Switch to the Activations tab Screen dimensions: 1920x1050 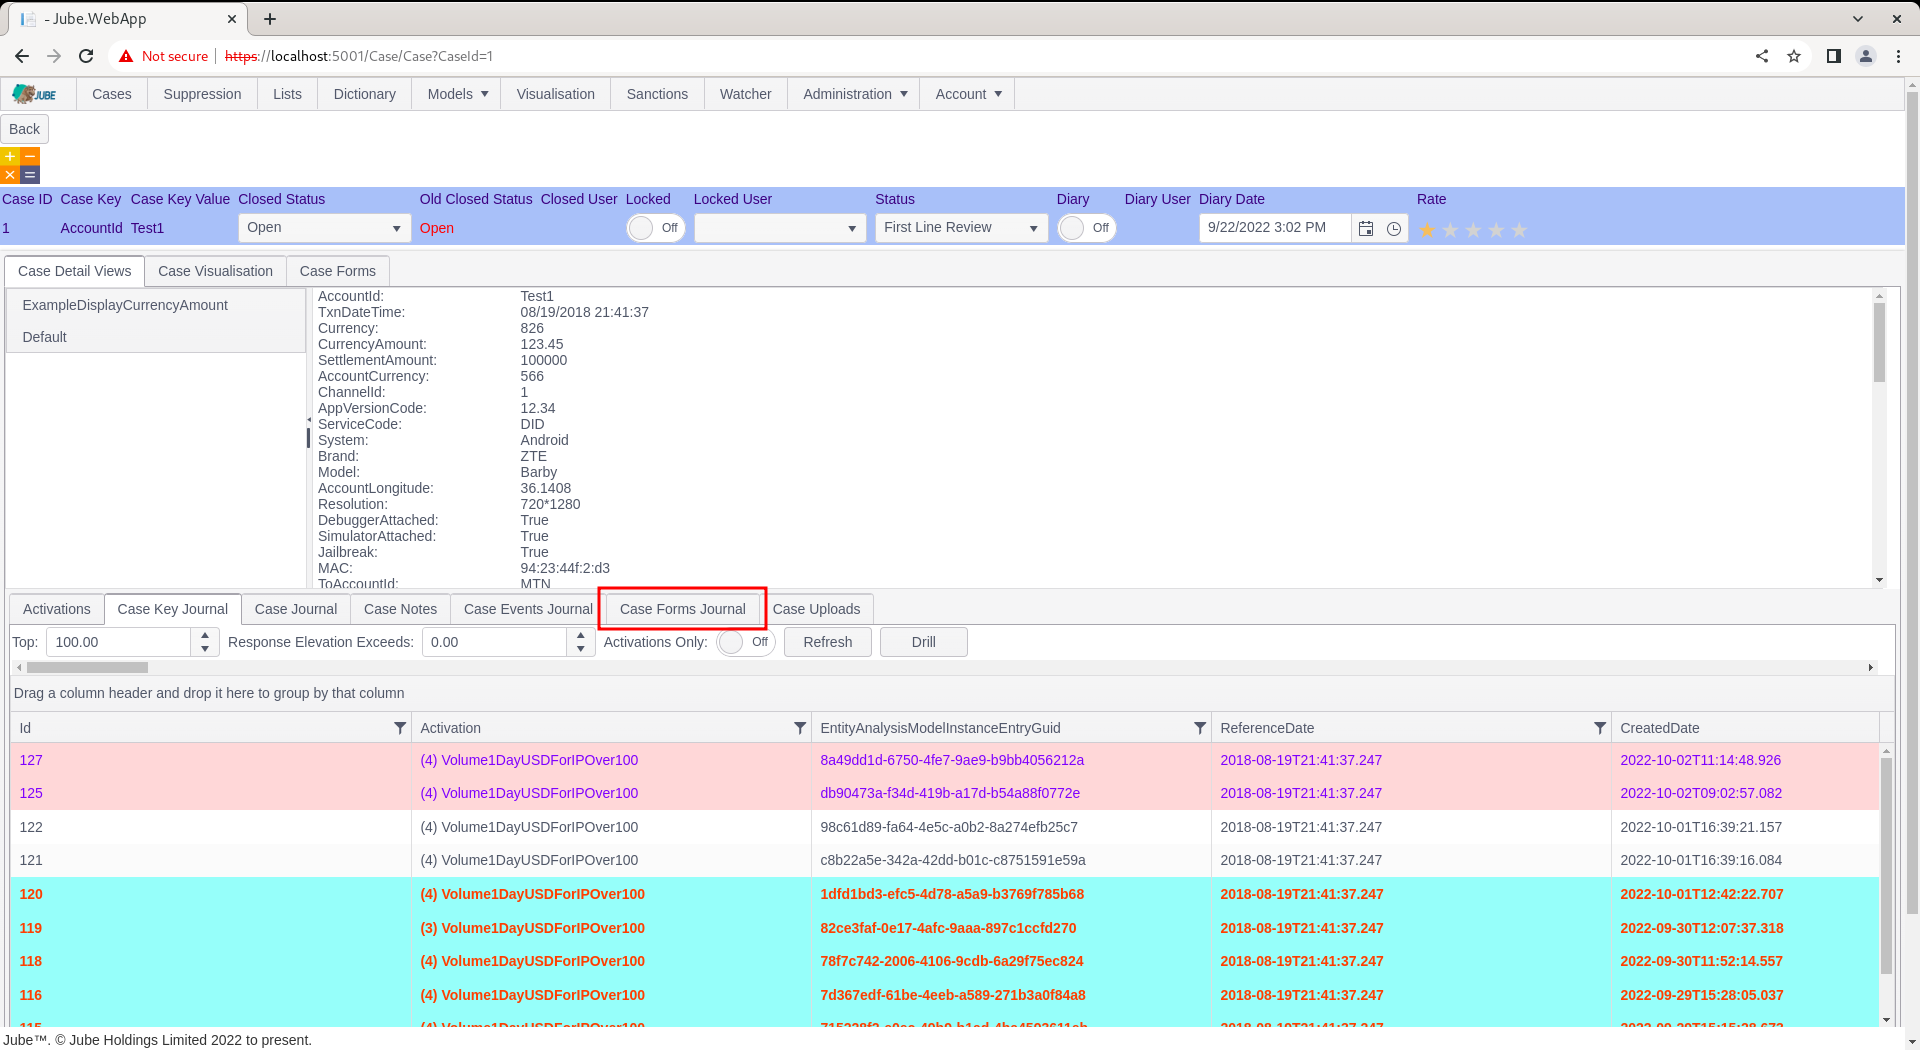(x=57, y=609)
